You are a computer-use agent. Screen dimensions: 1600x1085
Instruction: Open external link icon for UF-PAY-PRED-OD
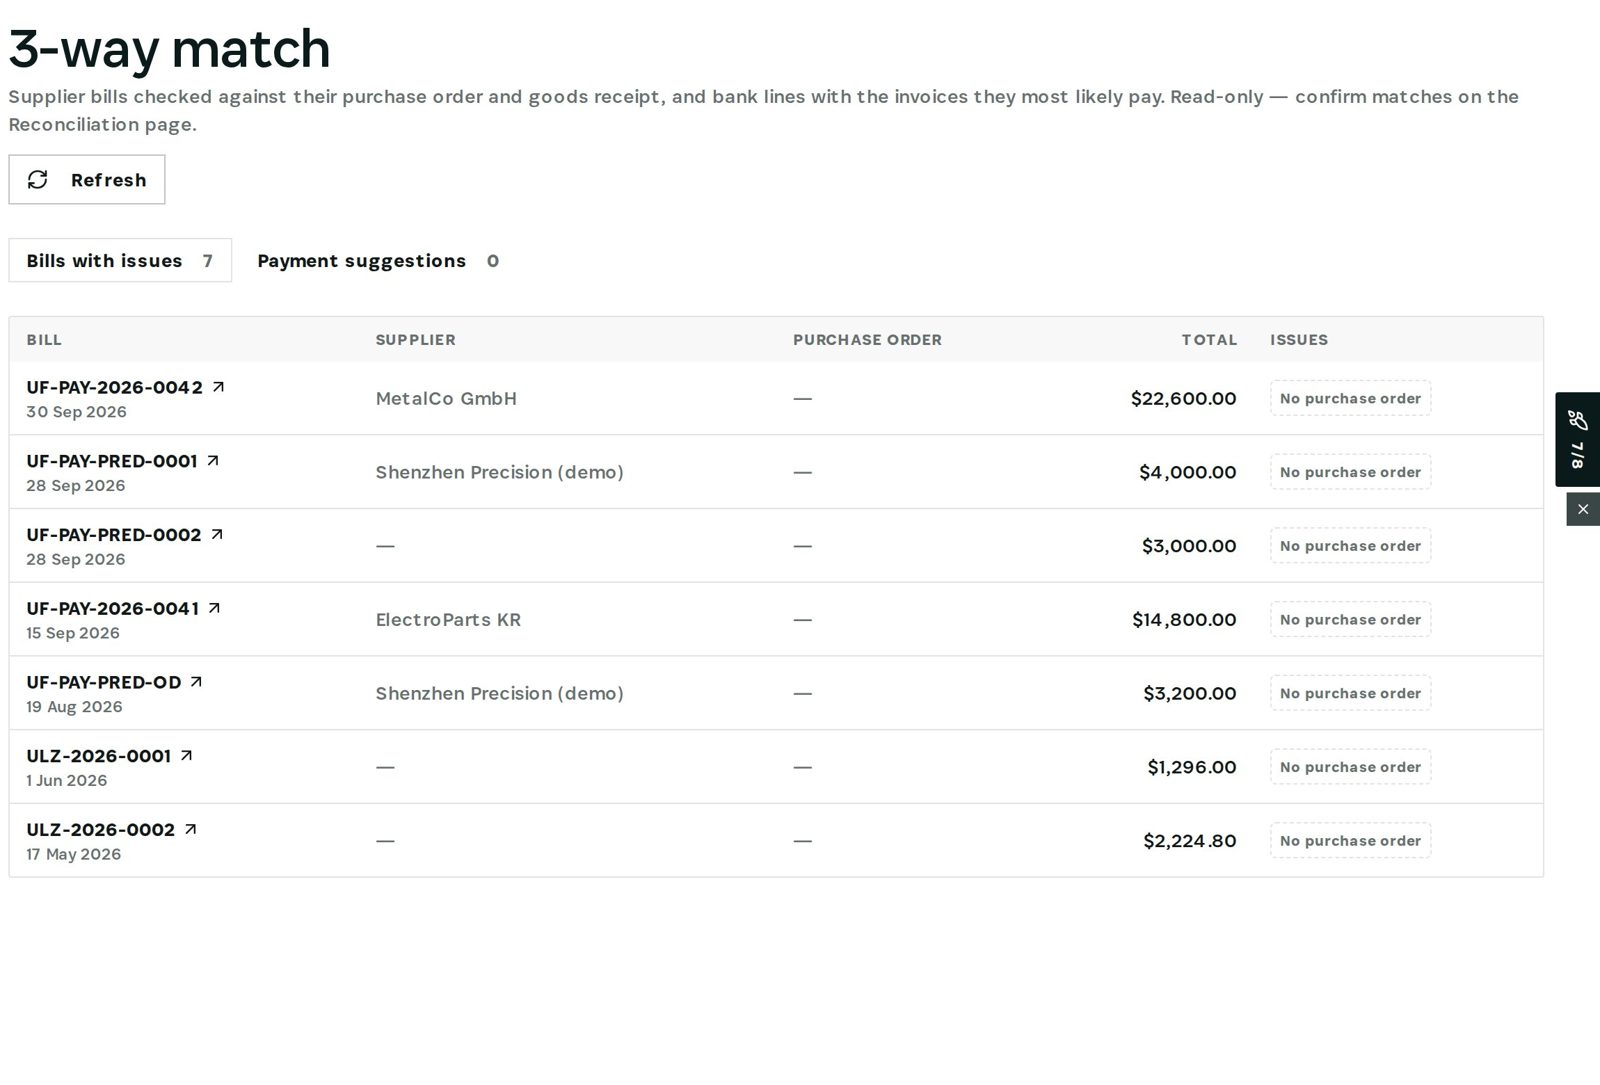tap(196, 682)
